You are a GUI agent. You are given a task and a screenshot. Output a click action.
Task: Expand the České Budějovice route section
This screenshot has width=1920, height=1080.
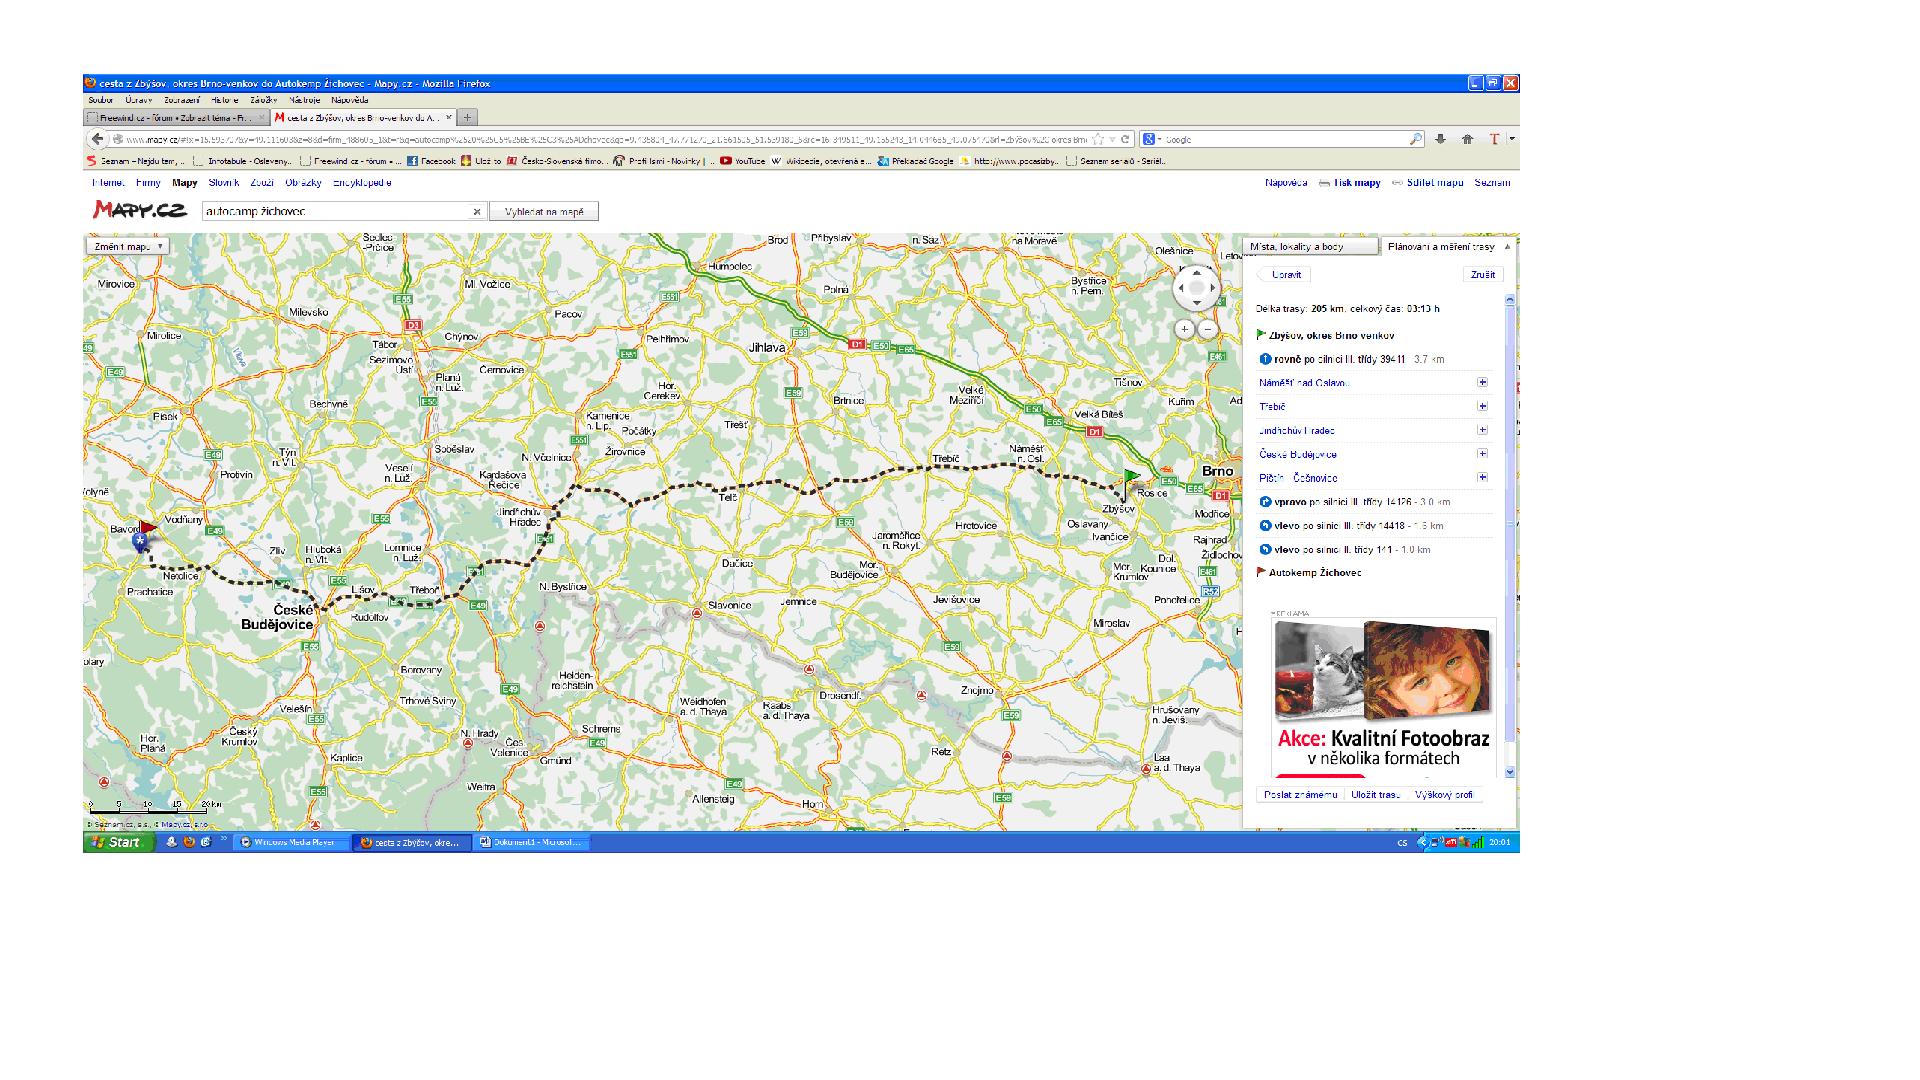[1482, 454]
